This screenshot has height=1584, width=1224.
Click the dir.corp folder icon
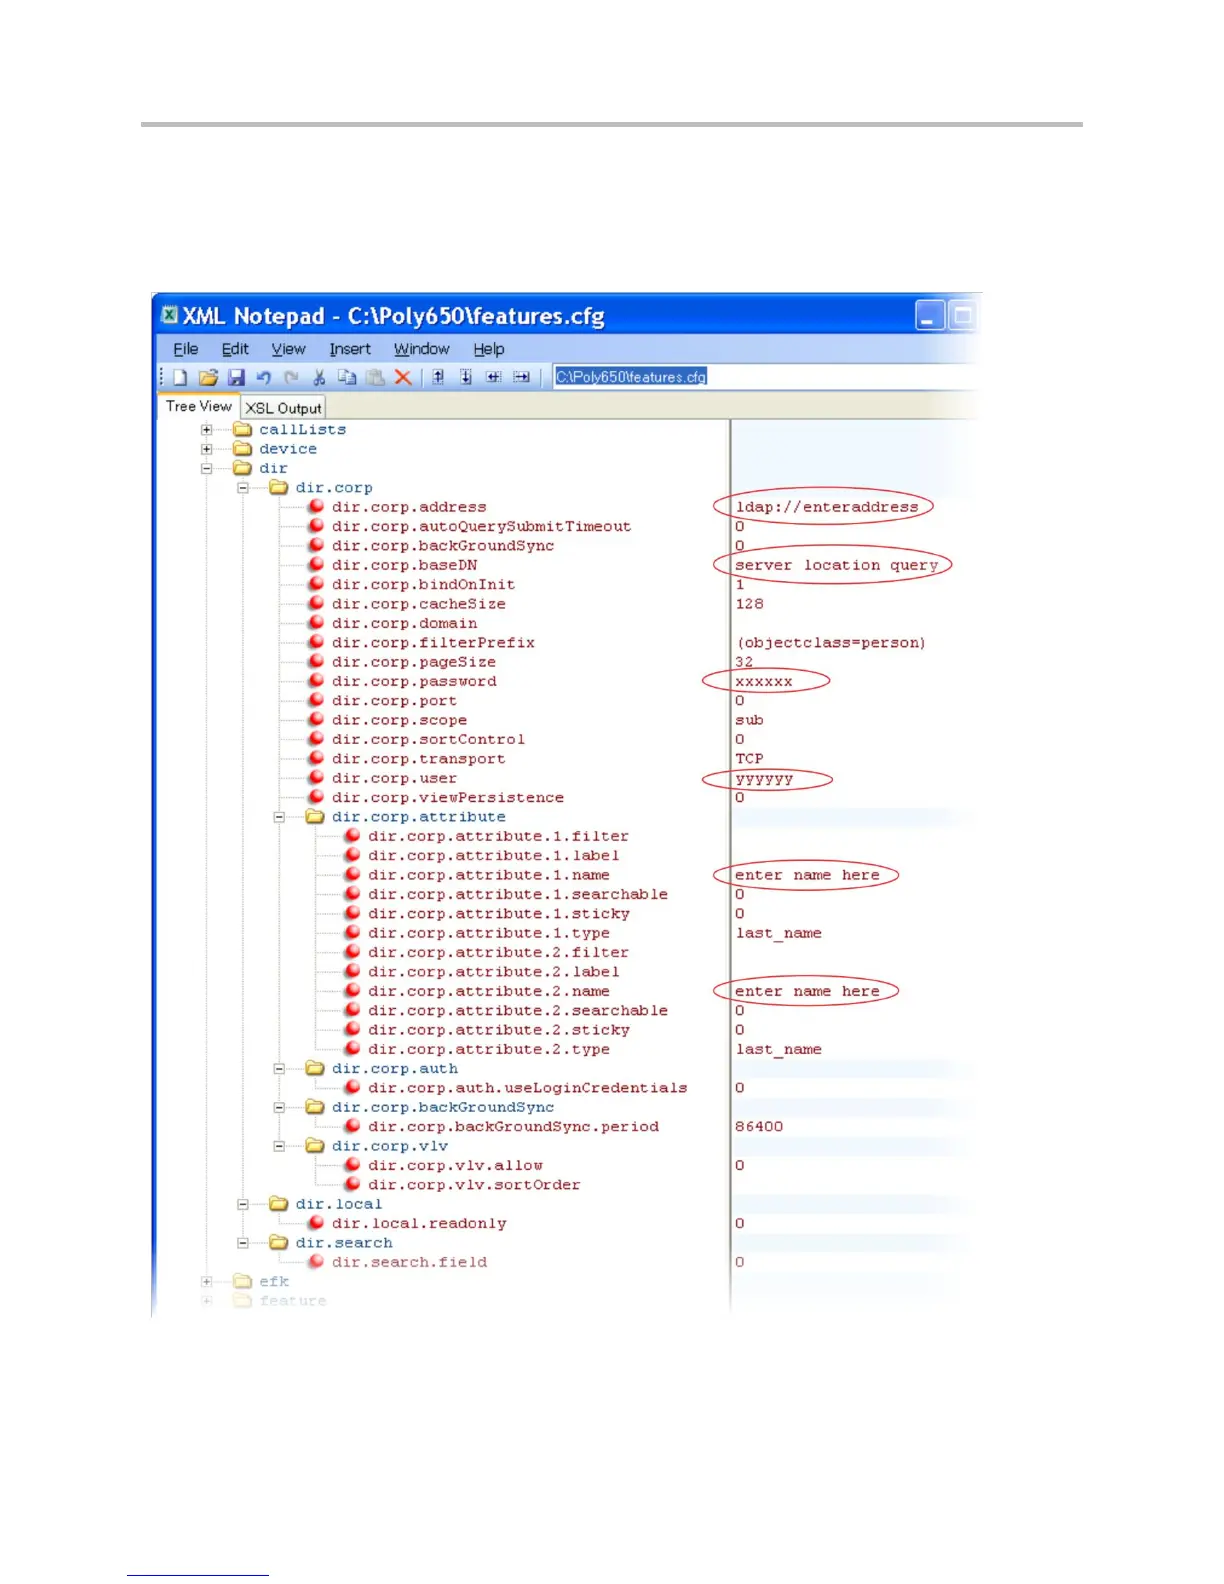pyautogui.click(x=278, y=487)
